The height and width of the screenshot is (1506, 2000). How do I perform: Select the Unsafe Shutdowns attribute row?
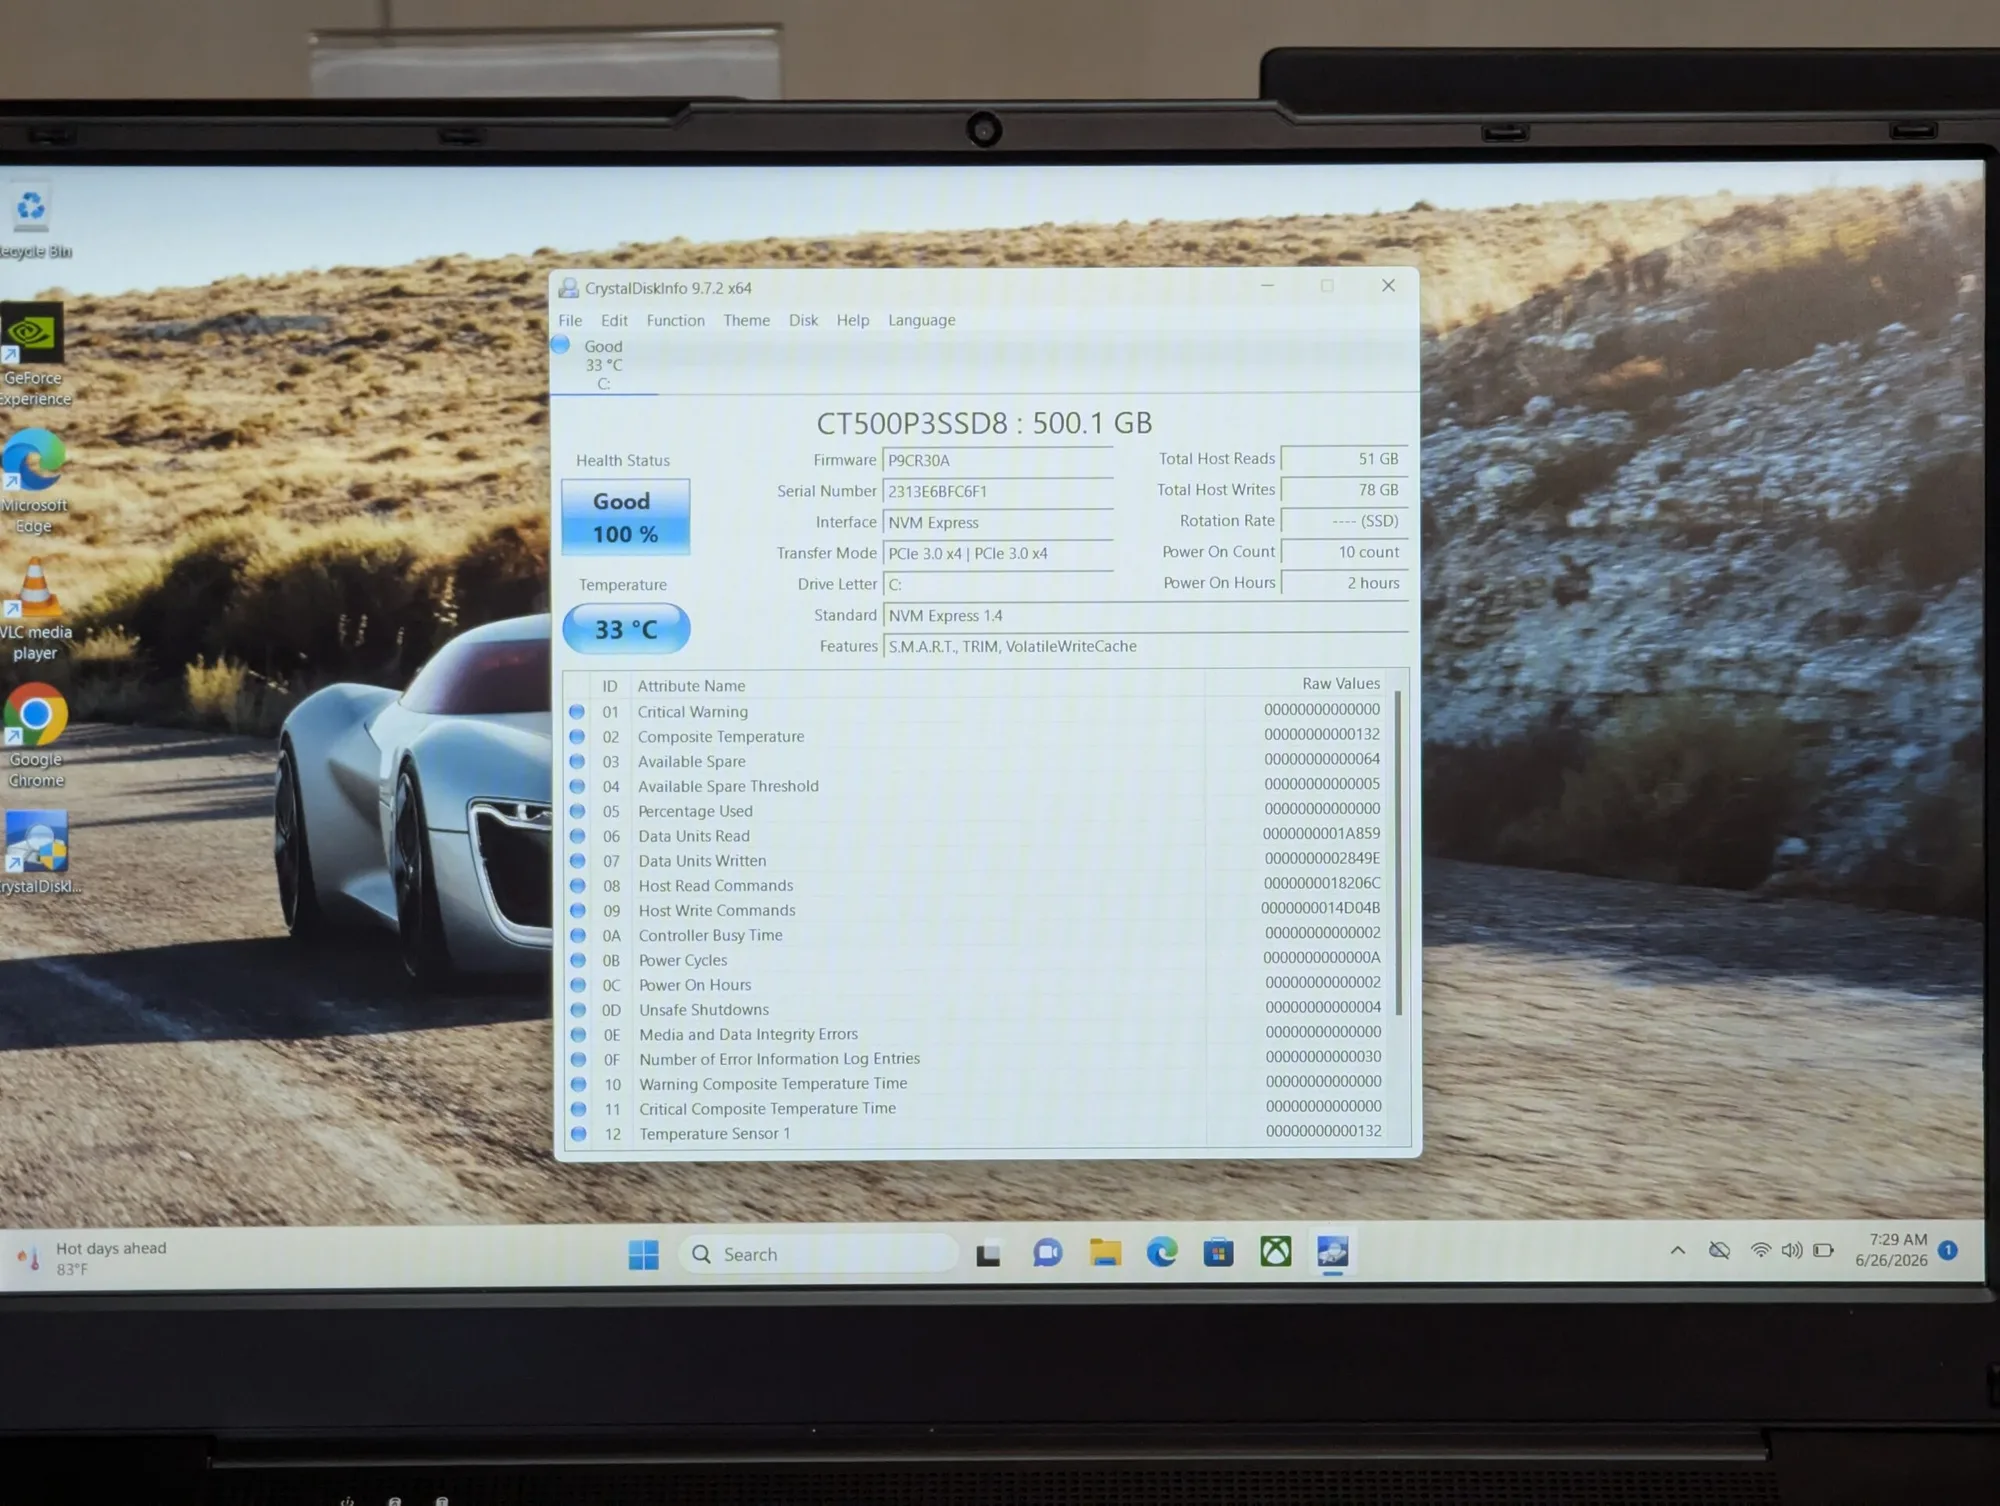[975, 1009]
